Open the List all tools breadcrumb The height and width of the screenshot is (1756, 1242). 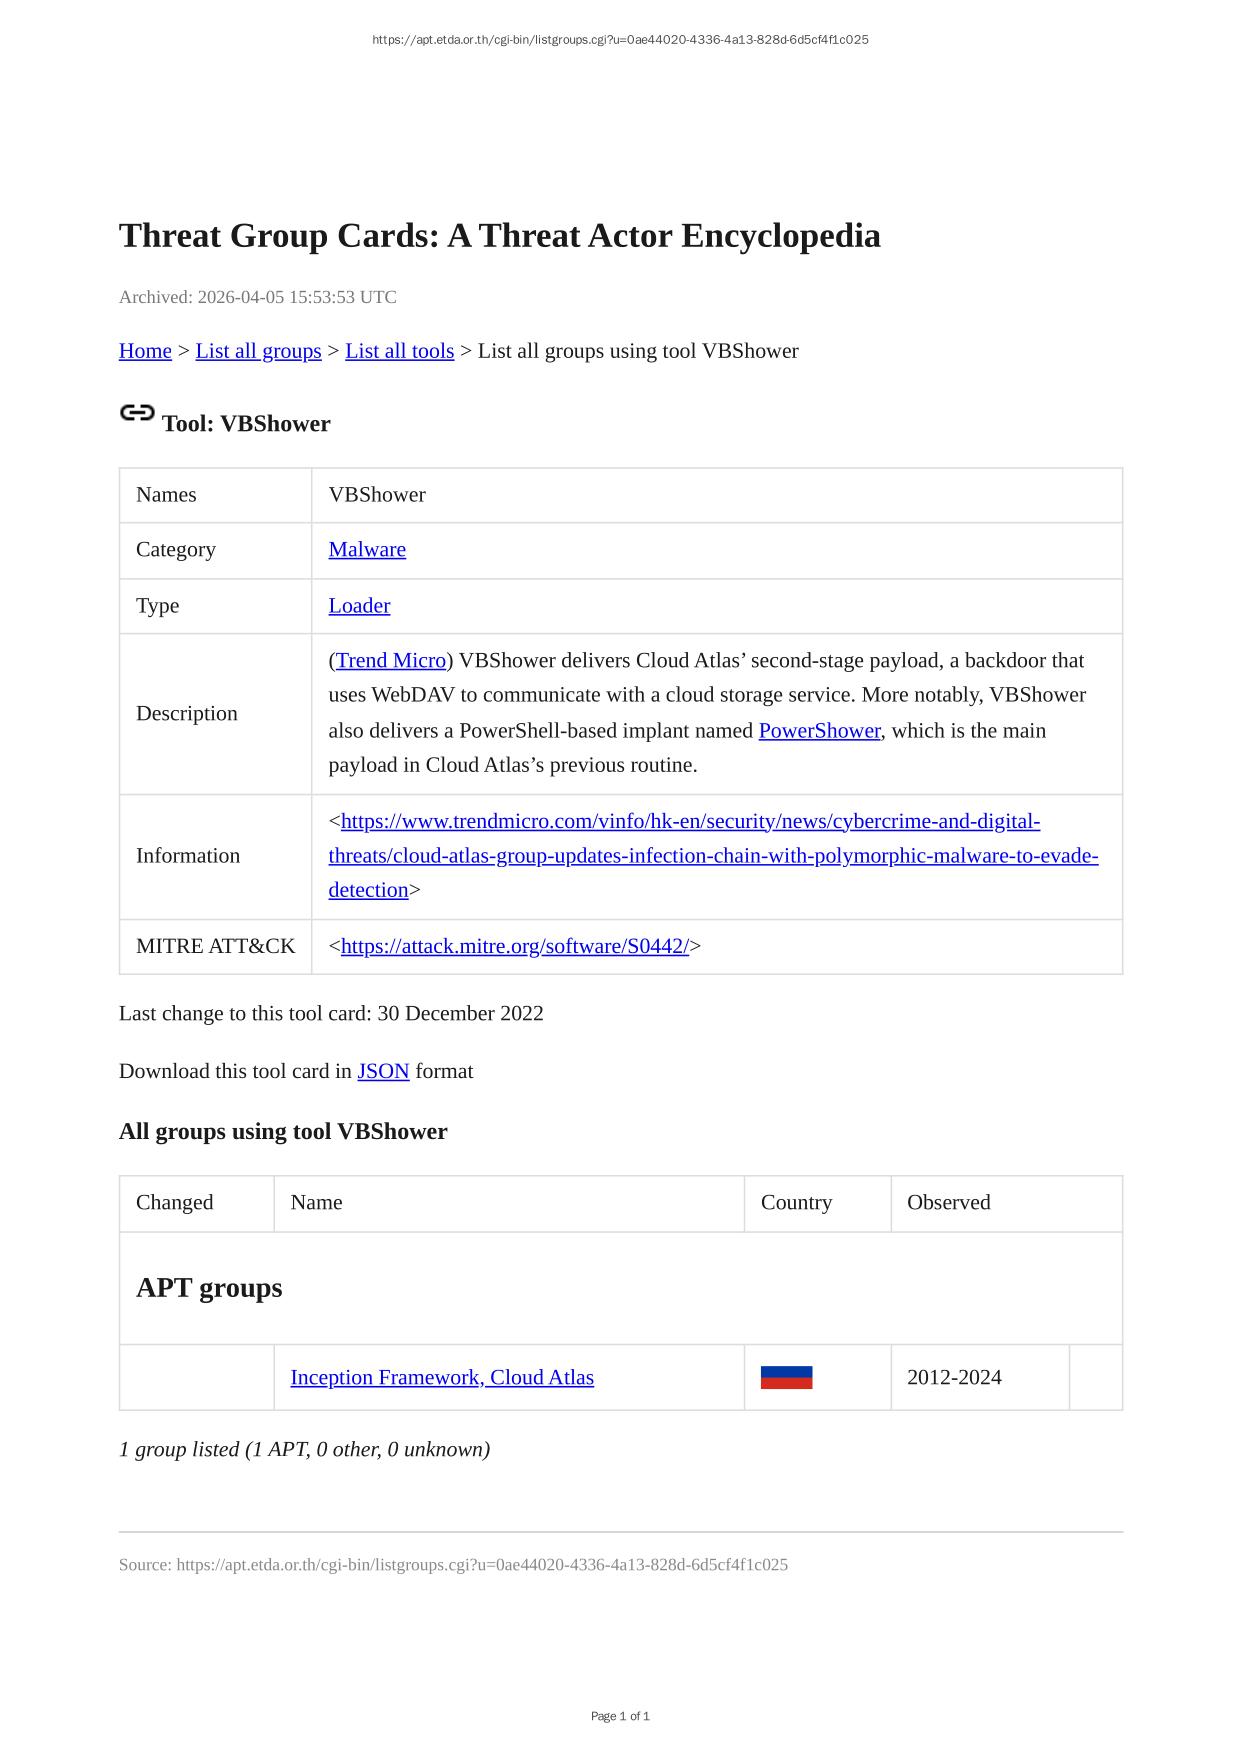click(399, 351)
